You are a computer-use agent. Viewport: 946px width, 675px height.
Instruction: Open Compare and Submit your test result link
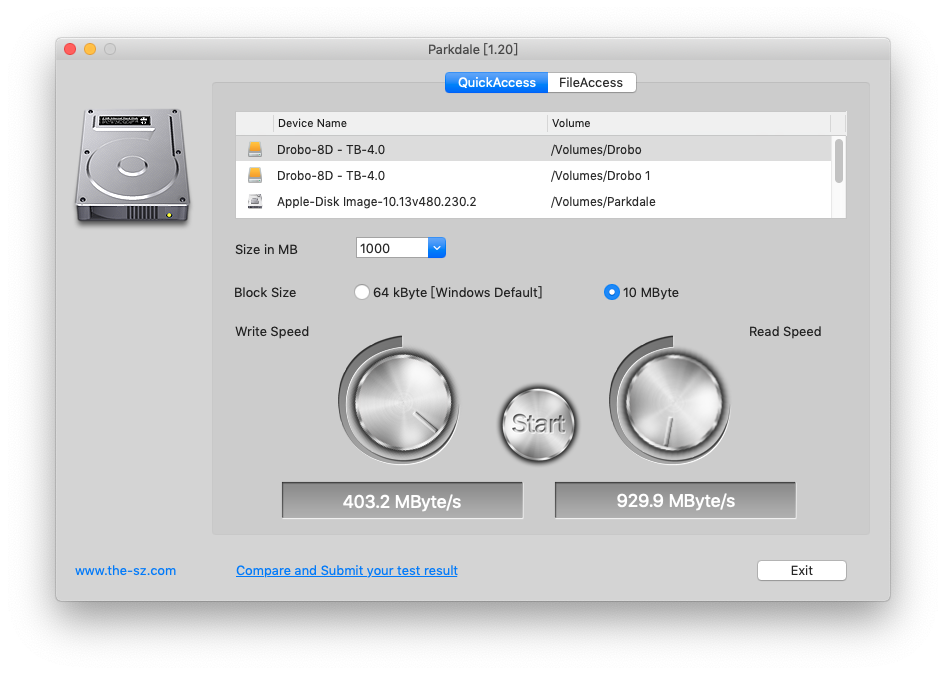tap(347, 571)
